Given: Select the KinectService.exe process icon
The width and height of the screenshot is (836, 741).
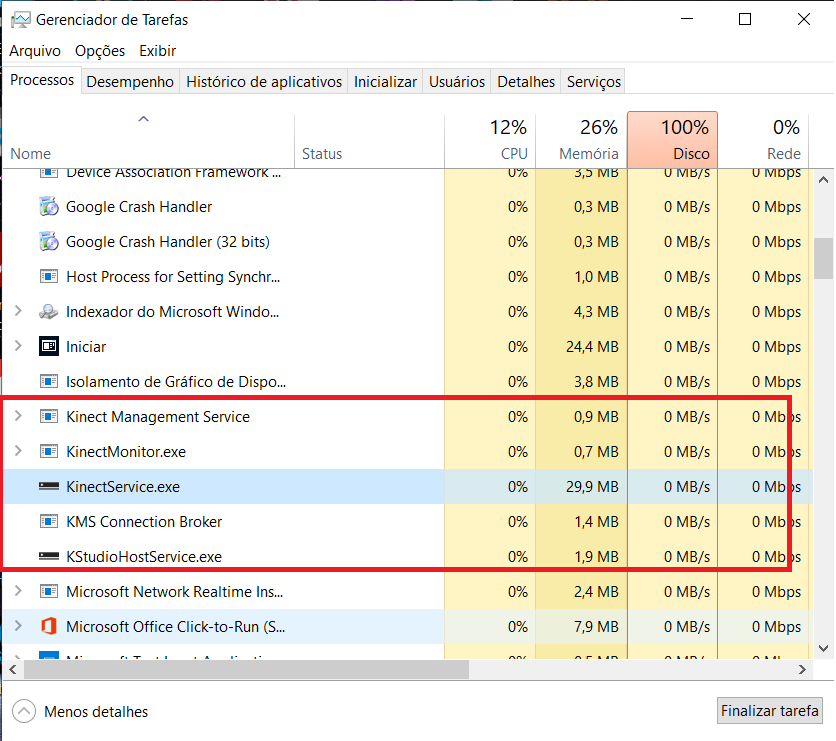Looking at the screenshot, I should tap(49, 486).
